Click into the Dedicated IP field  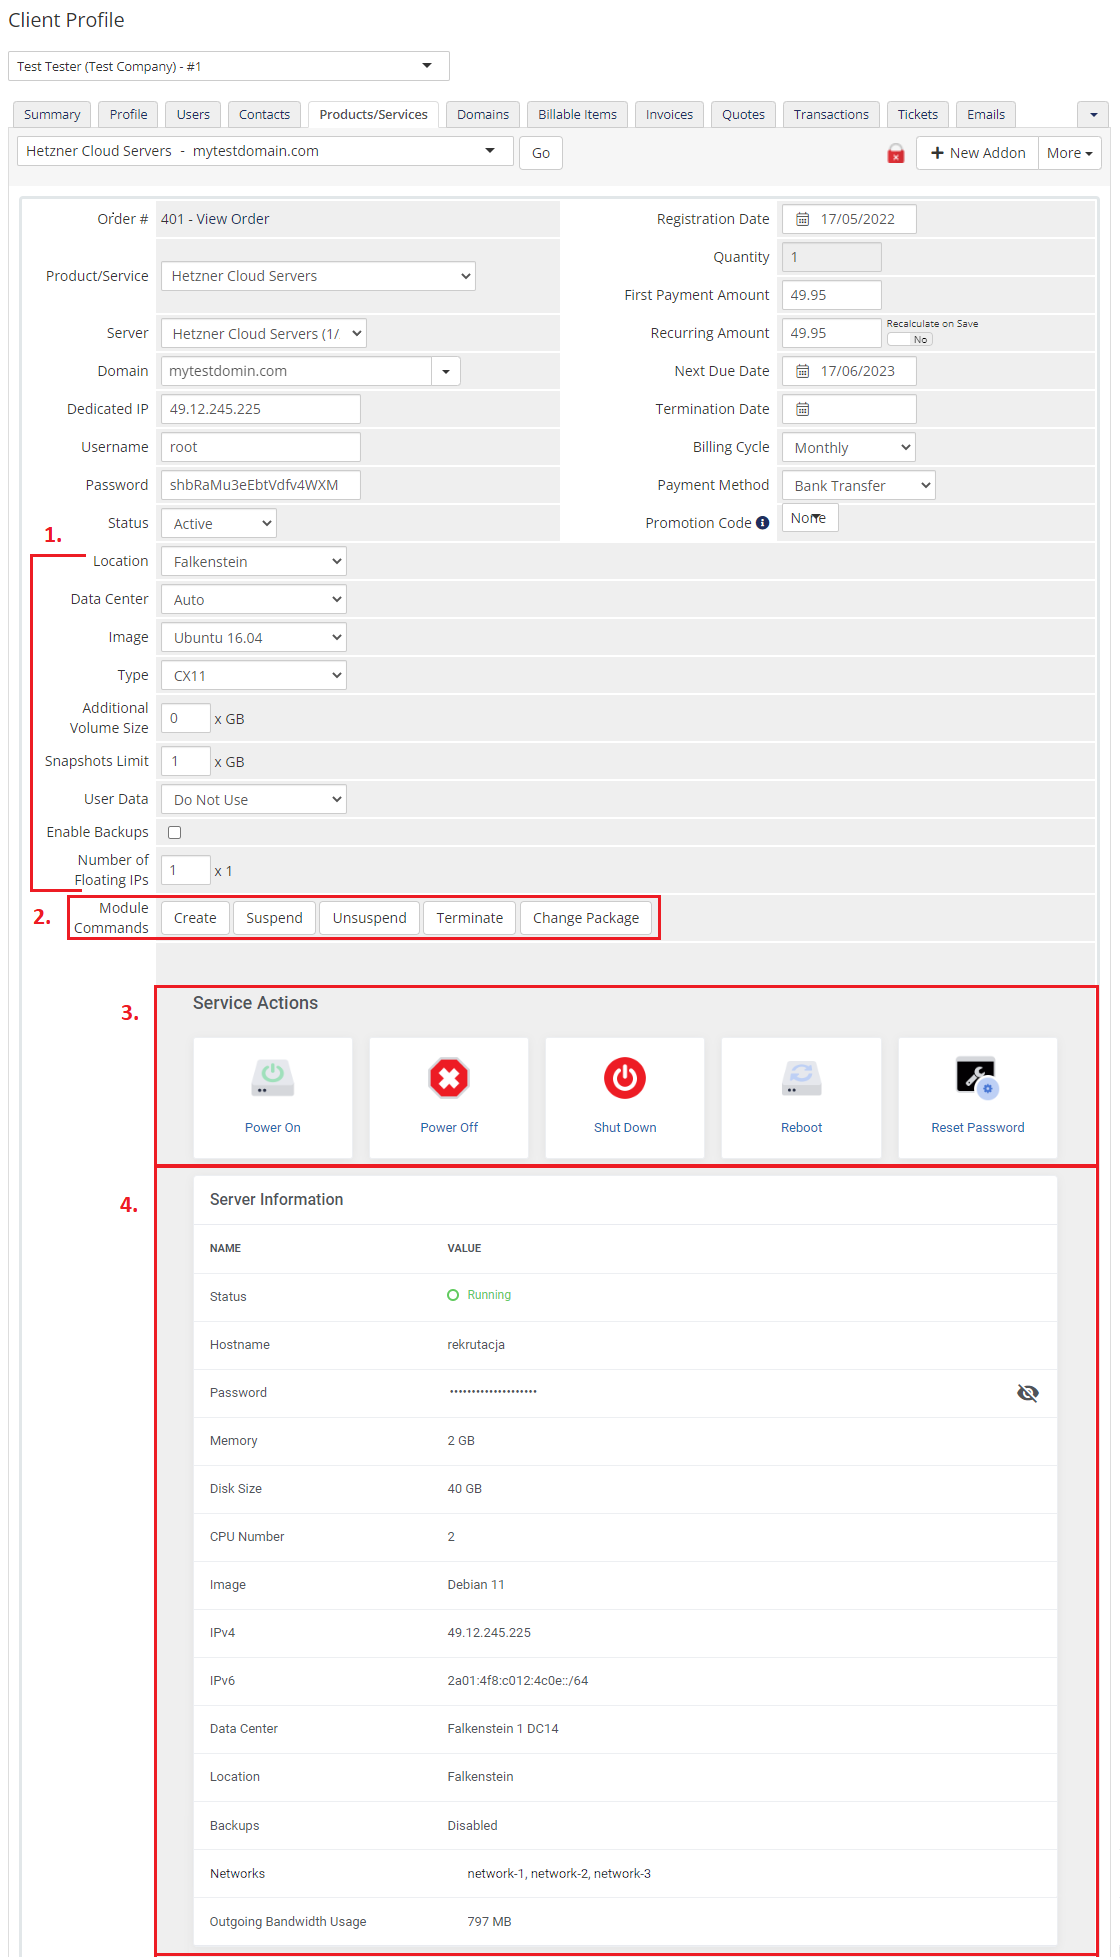[260, 409]
